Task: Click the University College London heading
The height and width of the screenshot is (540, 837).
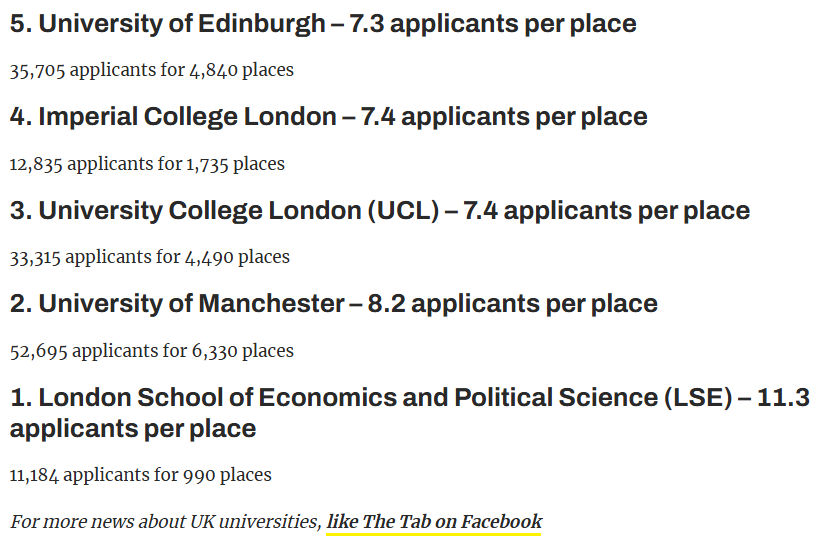Action: point(379,211)
